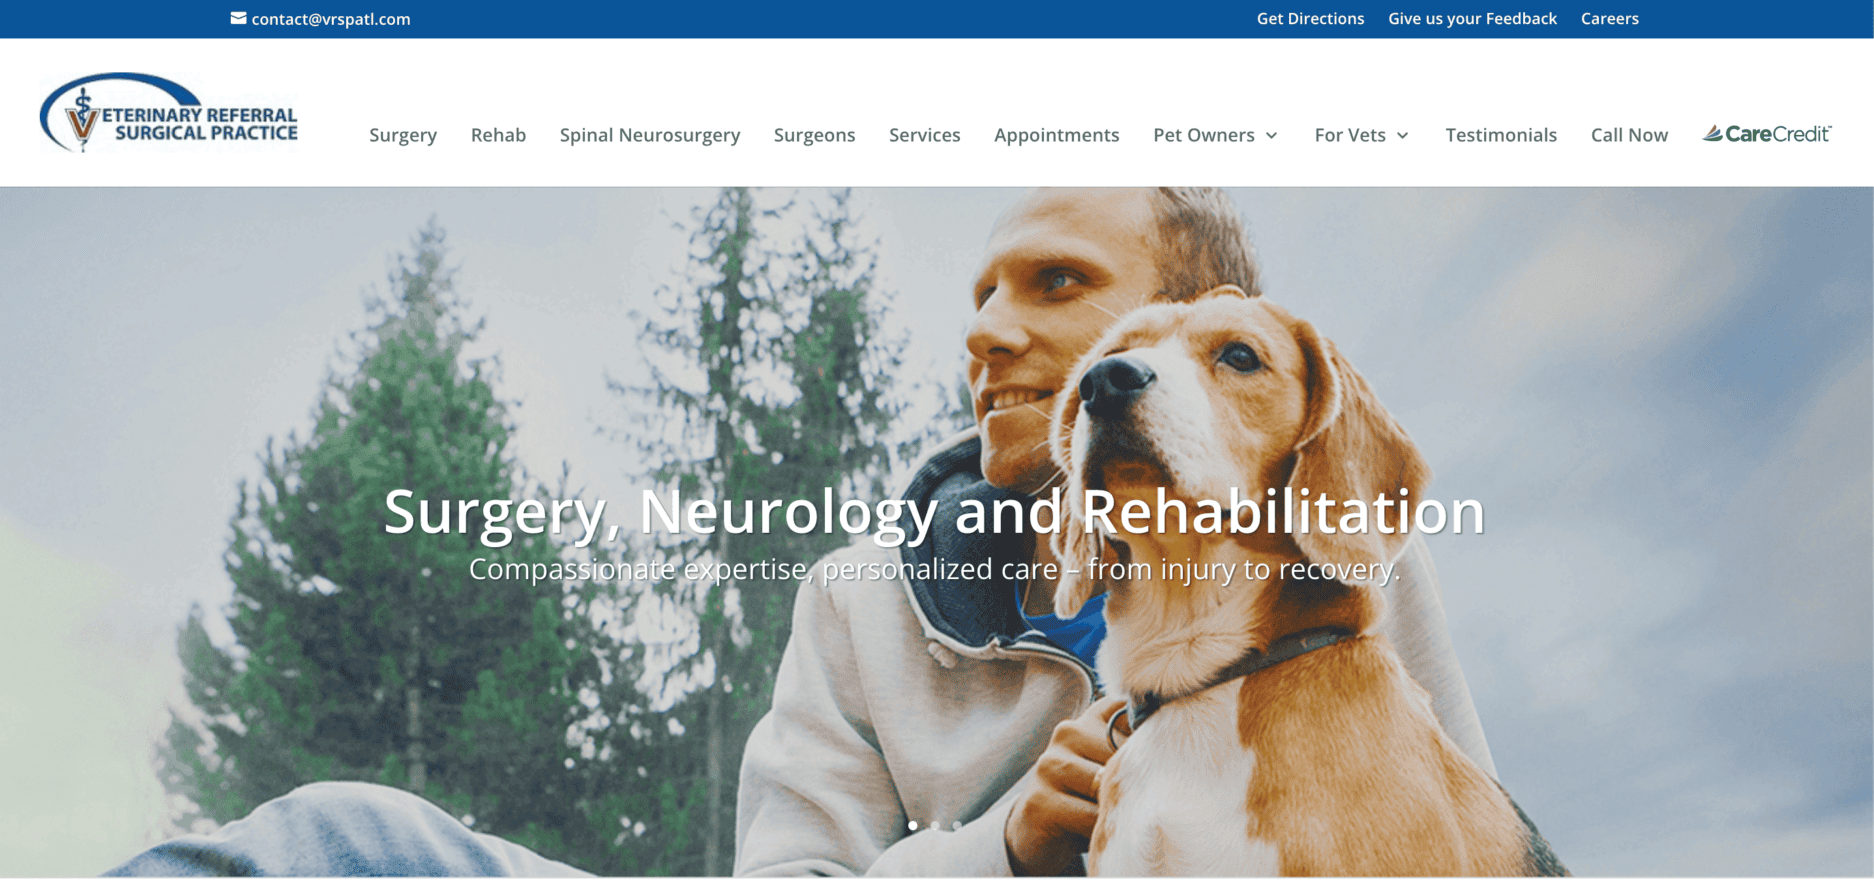Select the first slider dot

point(913,826)
